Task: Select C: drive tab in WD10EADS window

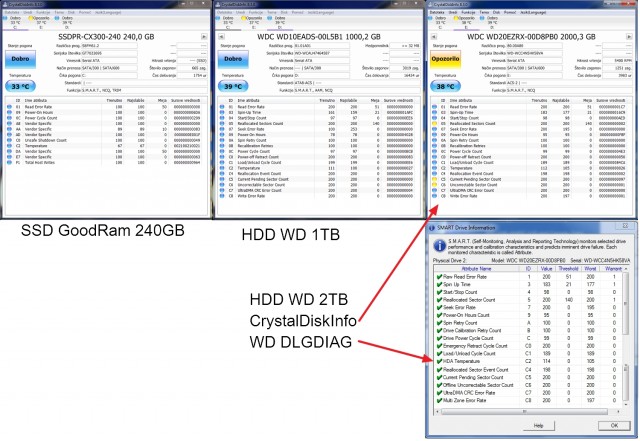Action: pos(227,23)
